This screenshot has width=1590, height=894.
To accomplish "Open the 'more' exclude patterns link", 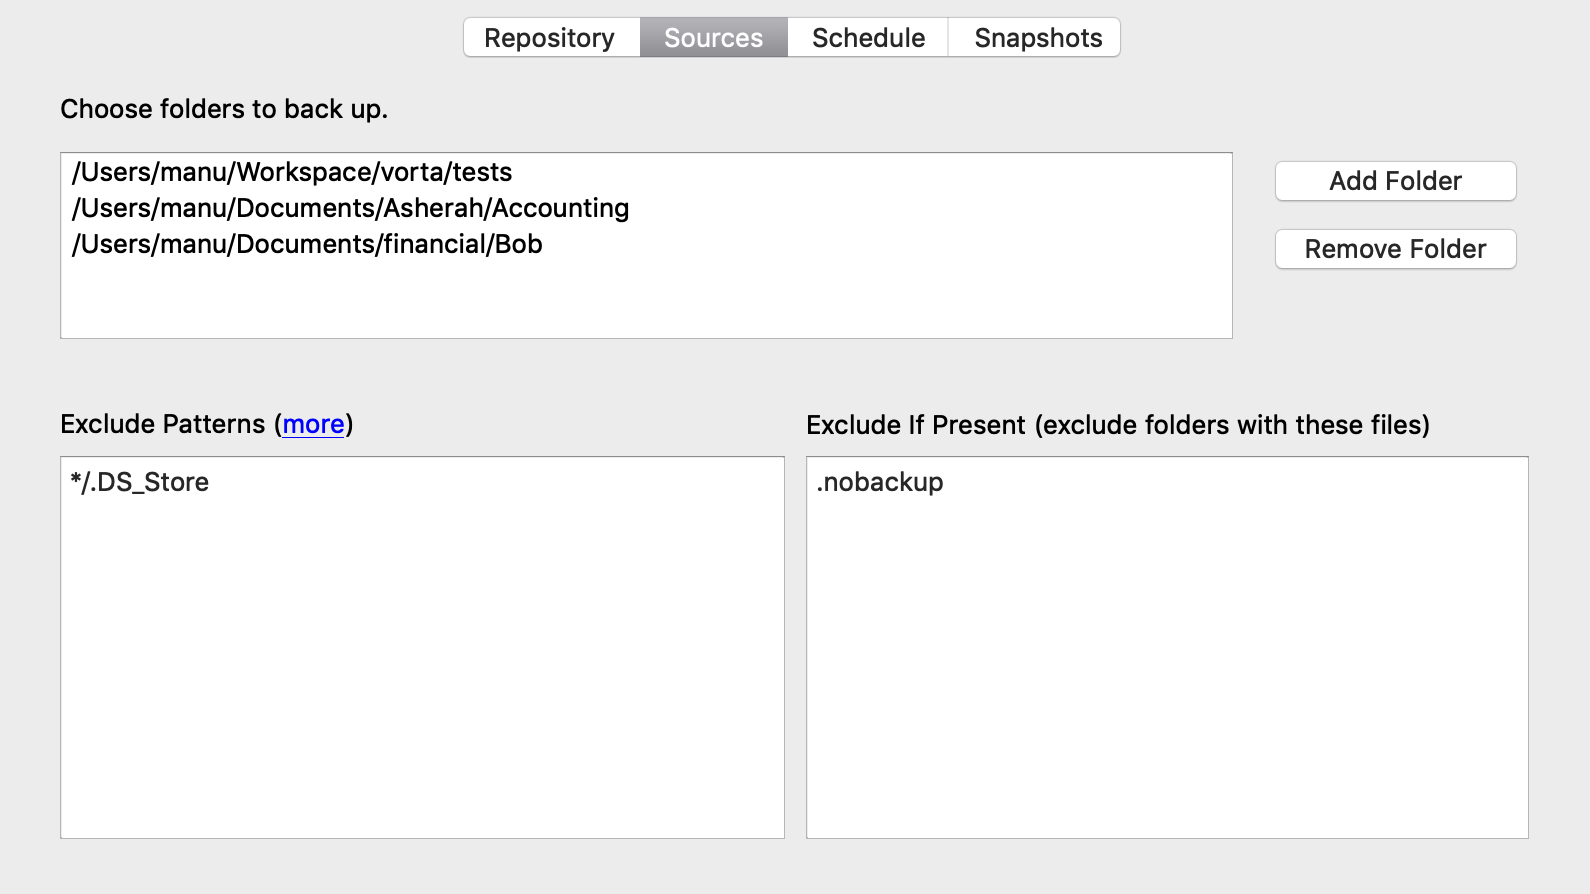I will pos(313,425).
